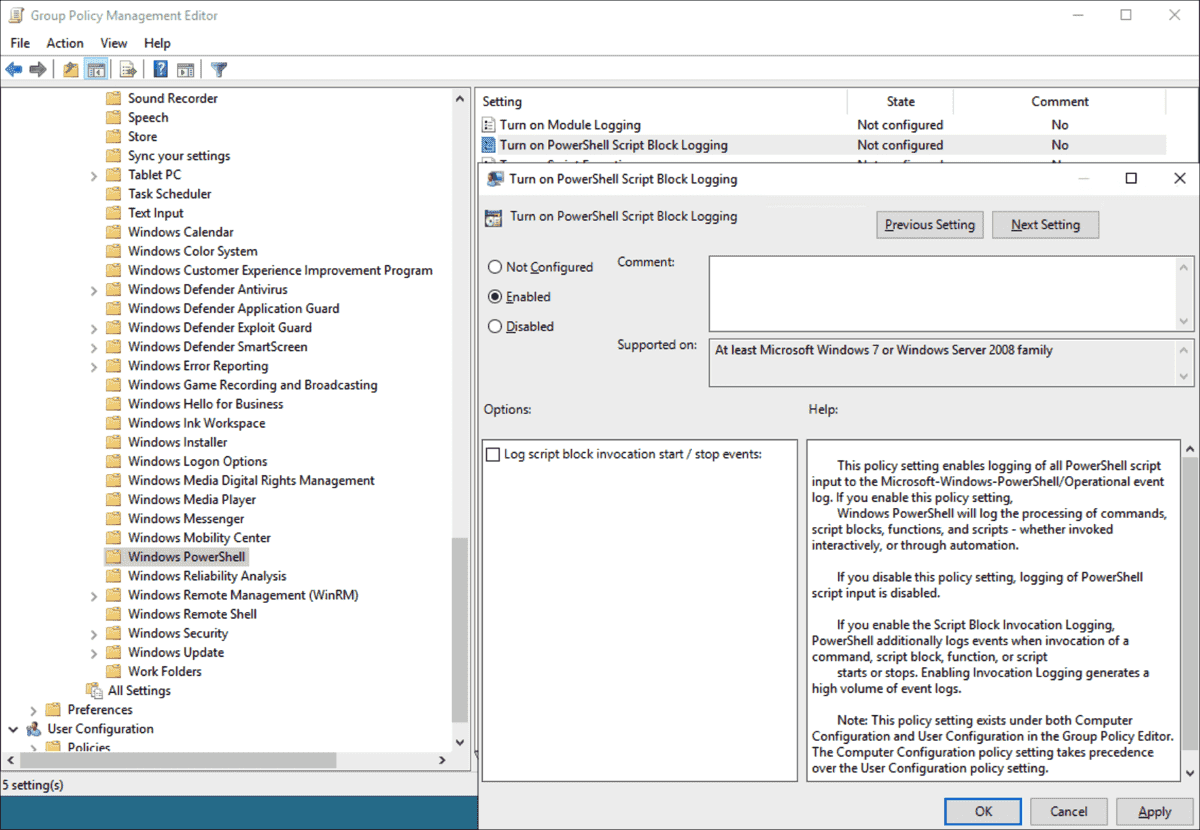Open the blue question-mark Help toolbar icon
The height and width of the screenshot is (830, 1200).
[160, 69]
